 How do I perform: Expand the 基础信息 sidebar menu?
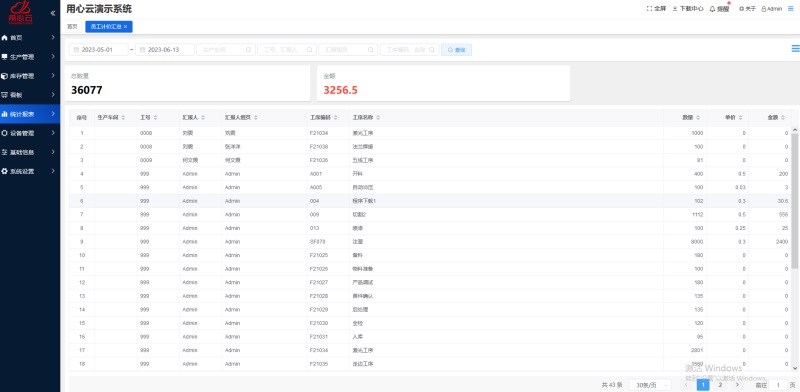53,152
